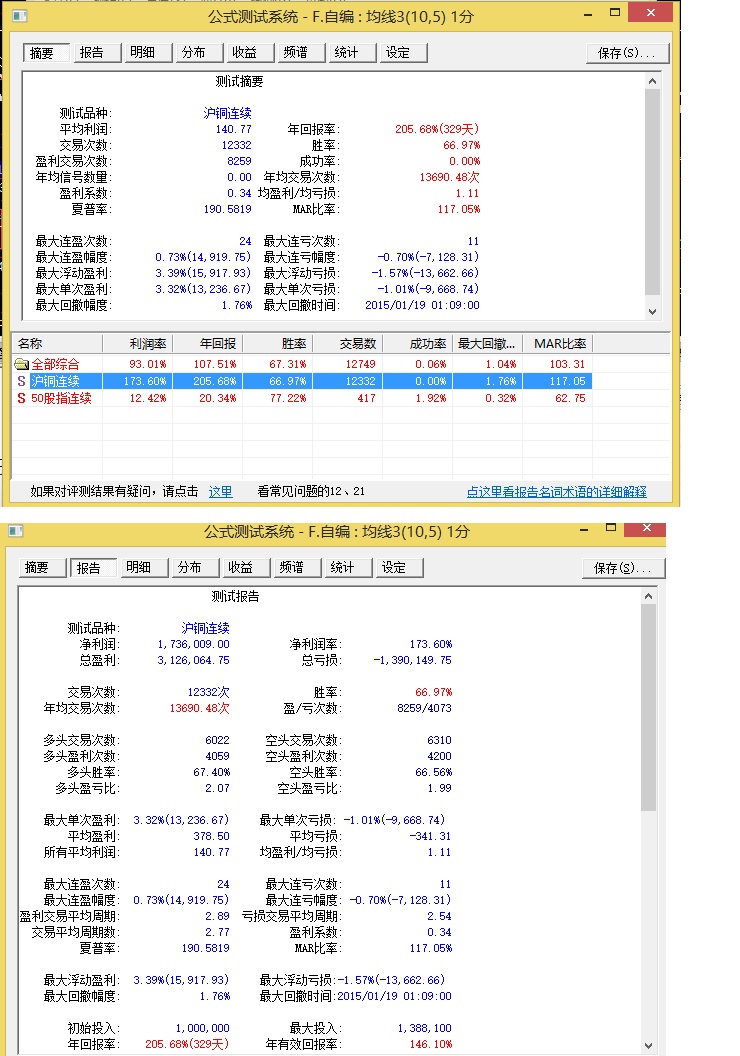The height and width of the screenshot is (1056, 740).
Task: Click 总盈利 value 3,126,064.75
Action: (193, 661)
